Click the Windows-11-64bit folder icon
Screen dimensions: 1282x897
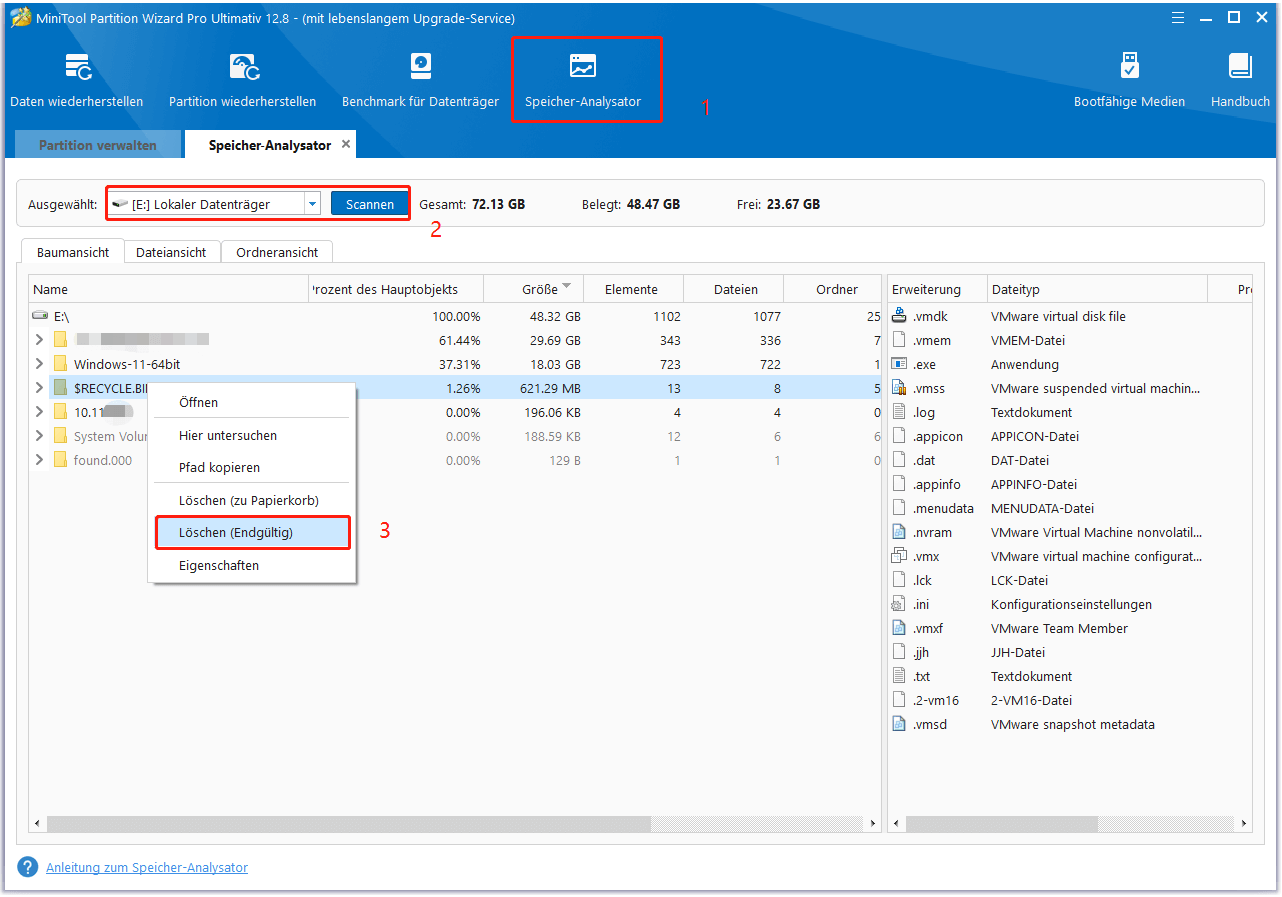click(60, 364)
